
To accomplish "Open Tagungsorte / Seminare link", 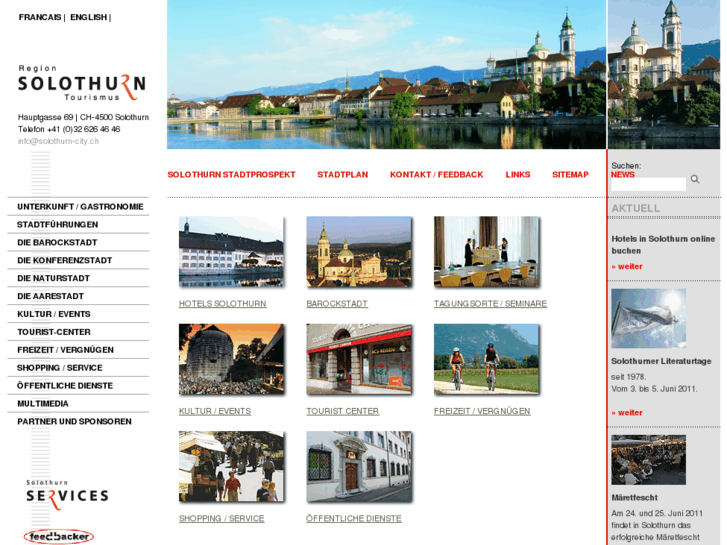I will pos(491,304).
